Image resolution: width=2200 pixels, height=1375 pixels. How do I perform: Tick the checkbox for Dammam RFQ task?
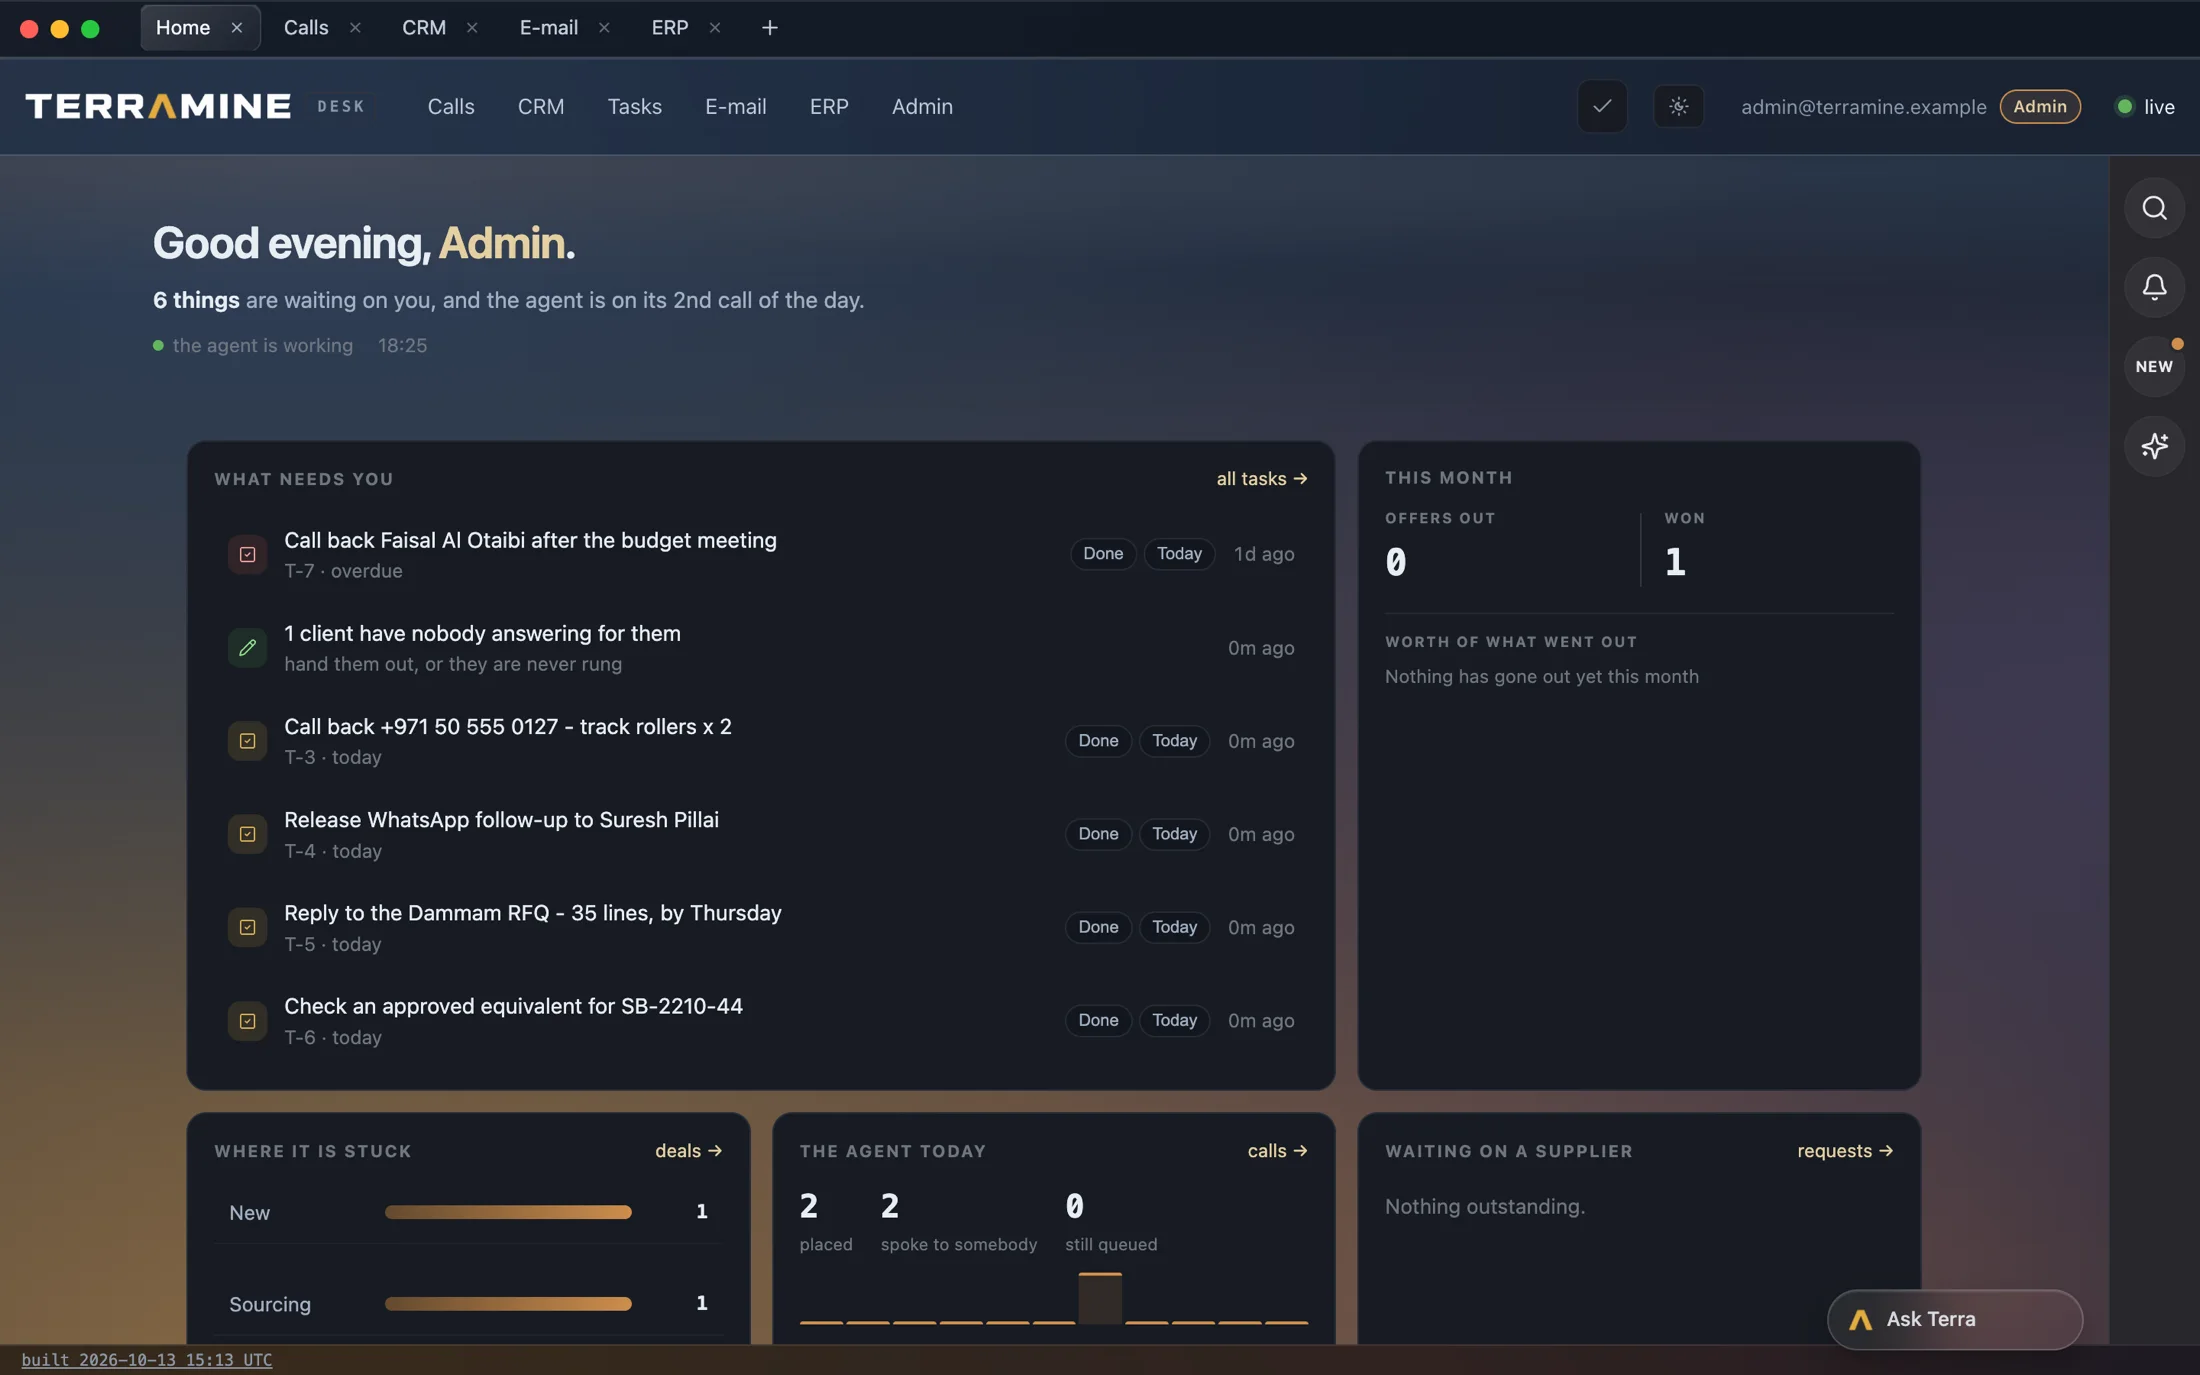pos(247,927)
